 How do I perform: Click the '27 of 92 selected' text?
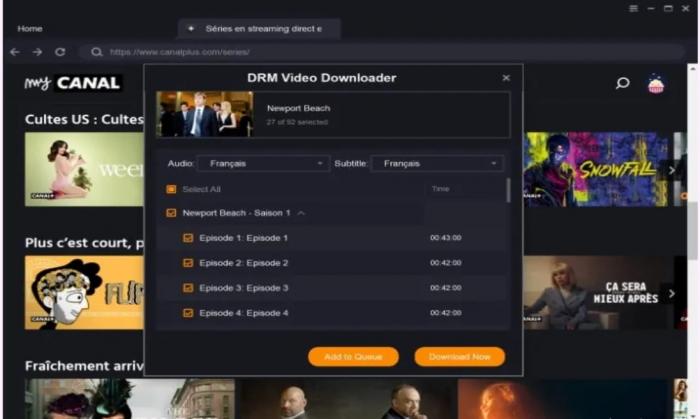tap(297, 122)
